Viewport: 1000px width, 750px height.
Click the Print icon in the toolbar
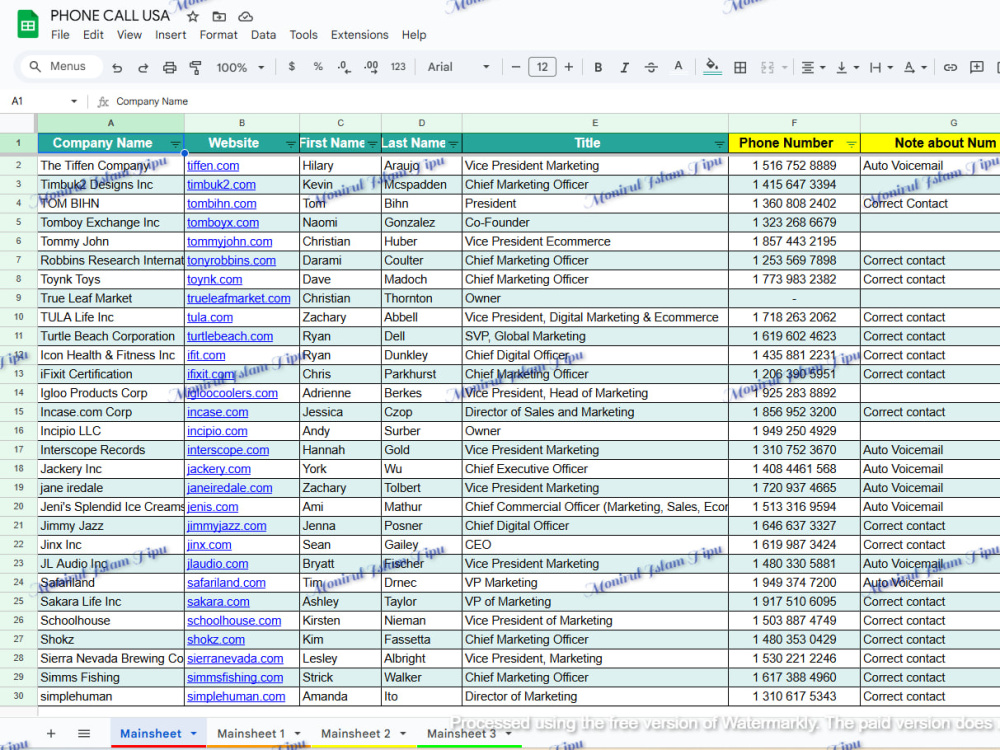pos(169,67)
